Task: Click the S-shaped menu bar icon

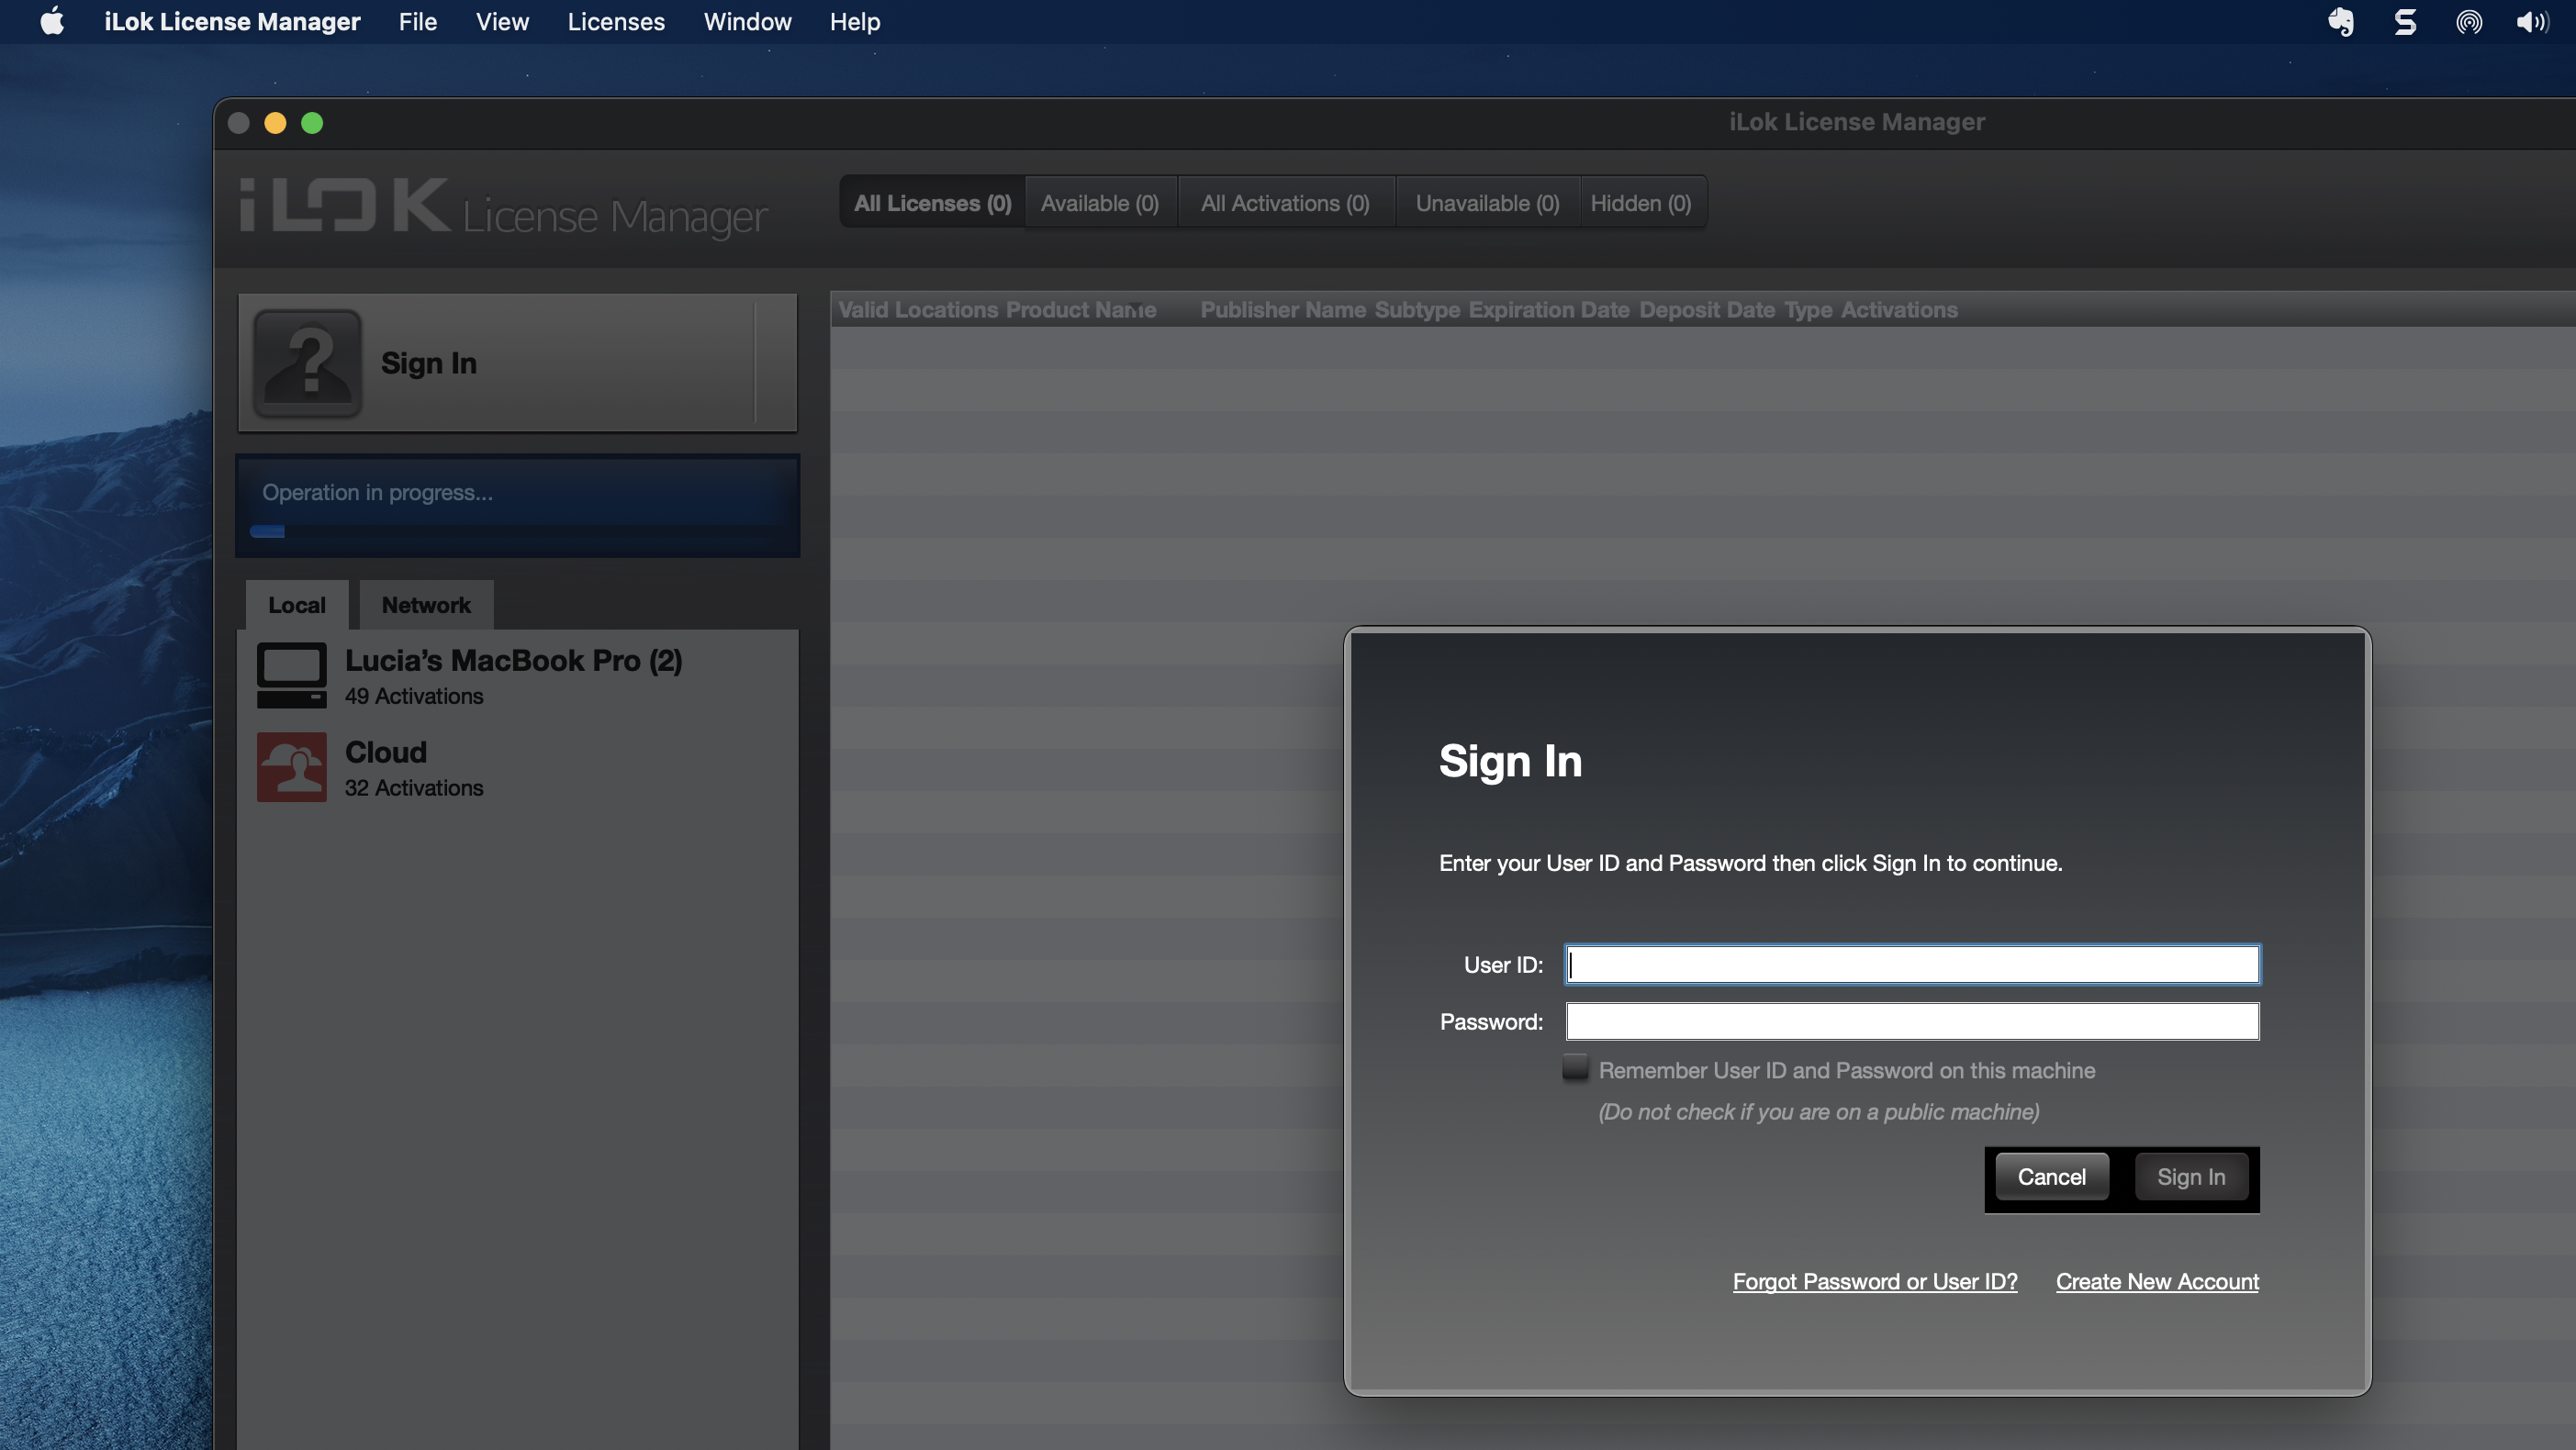Action: (x=2405, y=22)
